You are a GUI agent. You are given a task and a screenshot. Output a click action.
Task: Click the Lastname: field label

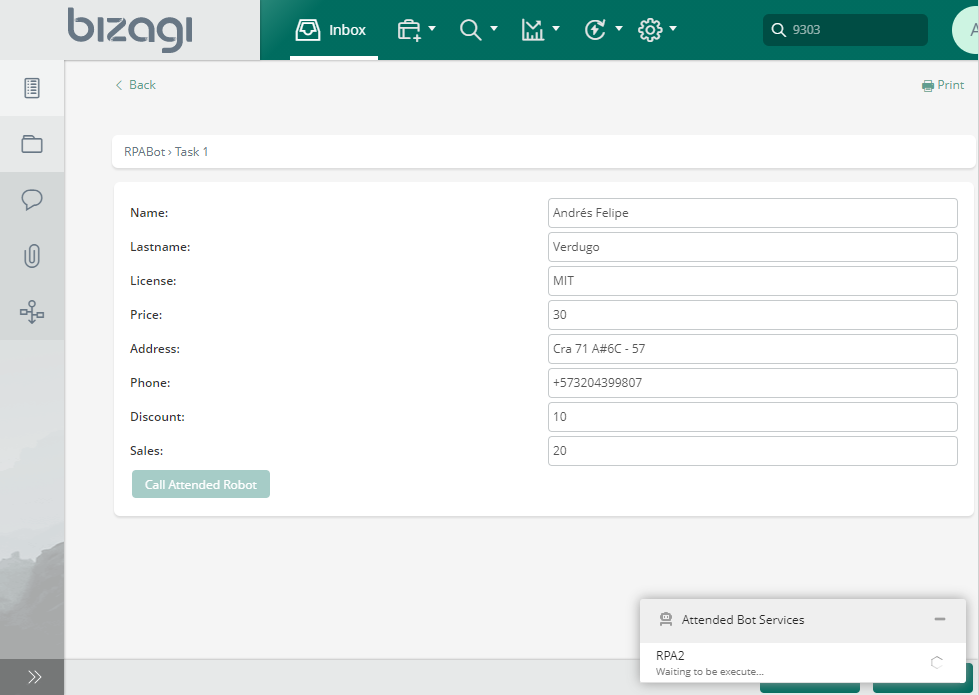coord(160,247)
